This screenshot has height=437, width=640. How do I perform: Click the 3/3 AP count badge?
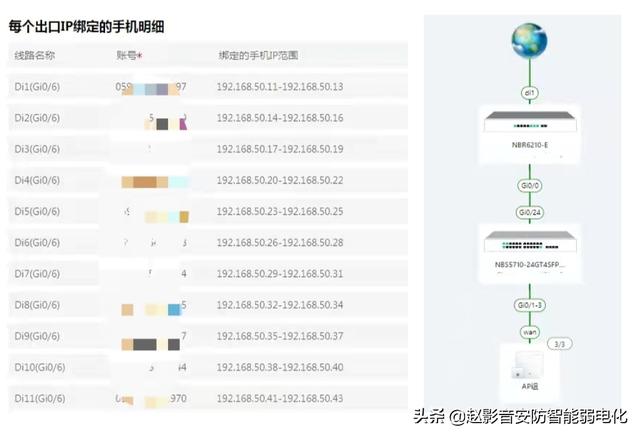[x=560, y=344]
